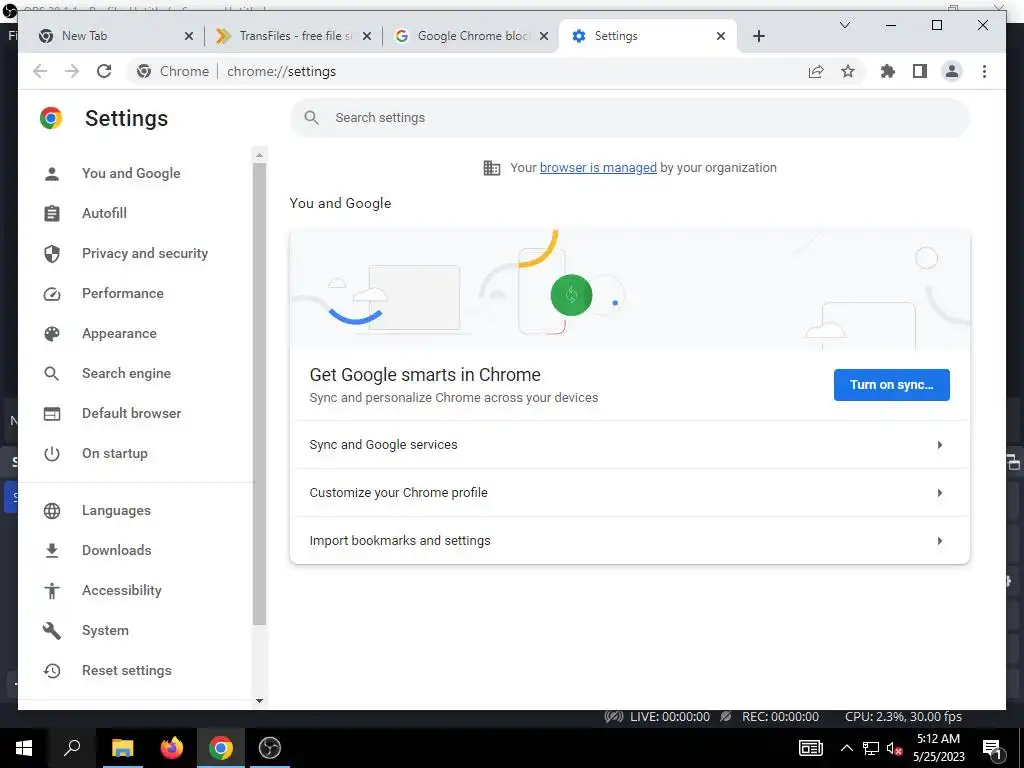Click the gauge icon beside Performance
Image resolution: width=1024 pixels, height=768 pixels.
point(52,293)
